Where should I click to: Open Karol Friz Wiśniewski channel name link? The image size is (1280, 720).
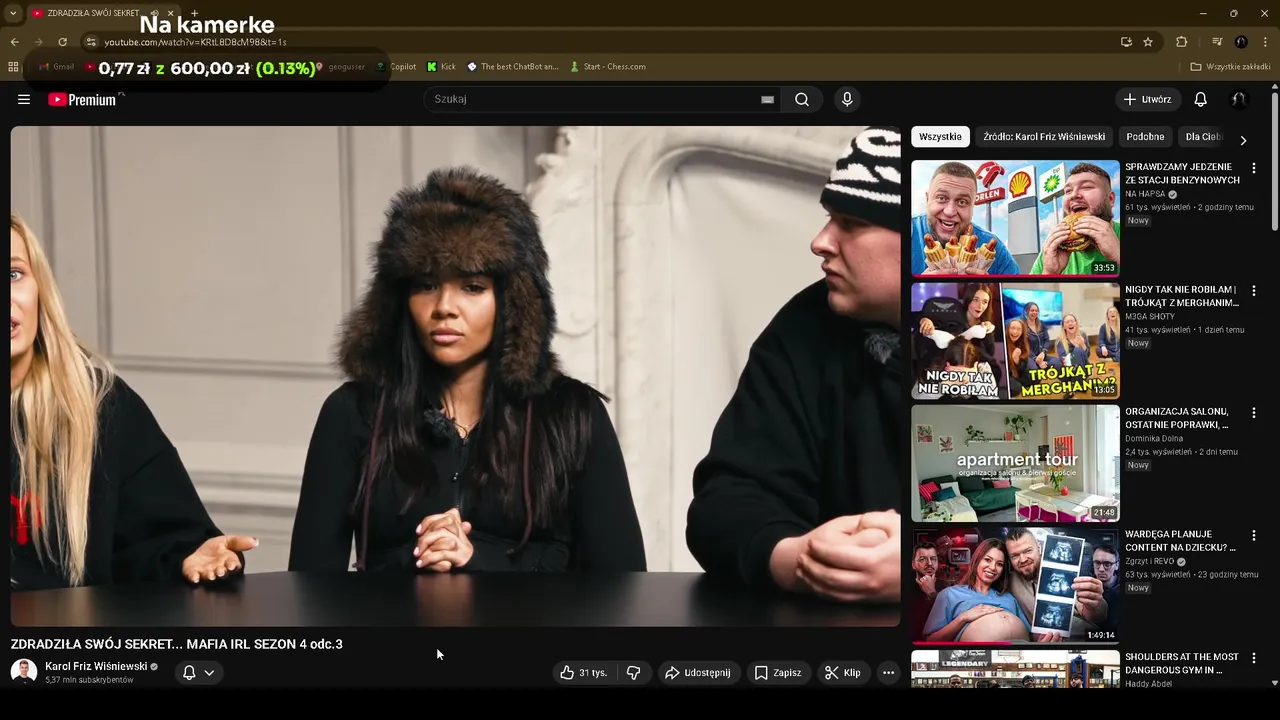[96, 666]
